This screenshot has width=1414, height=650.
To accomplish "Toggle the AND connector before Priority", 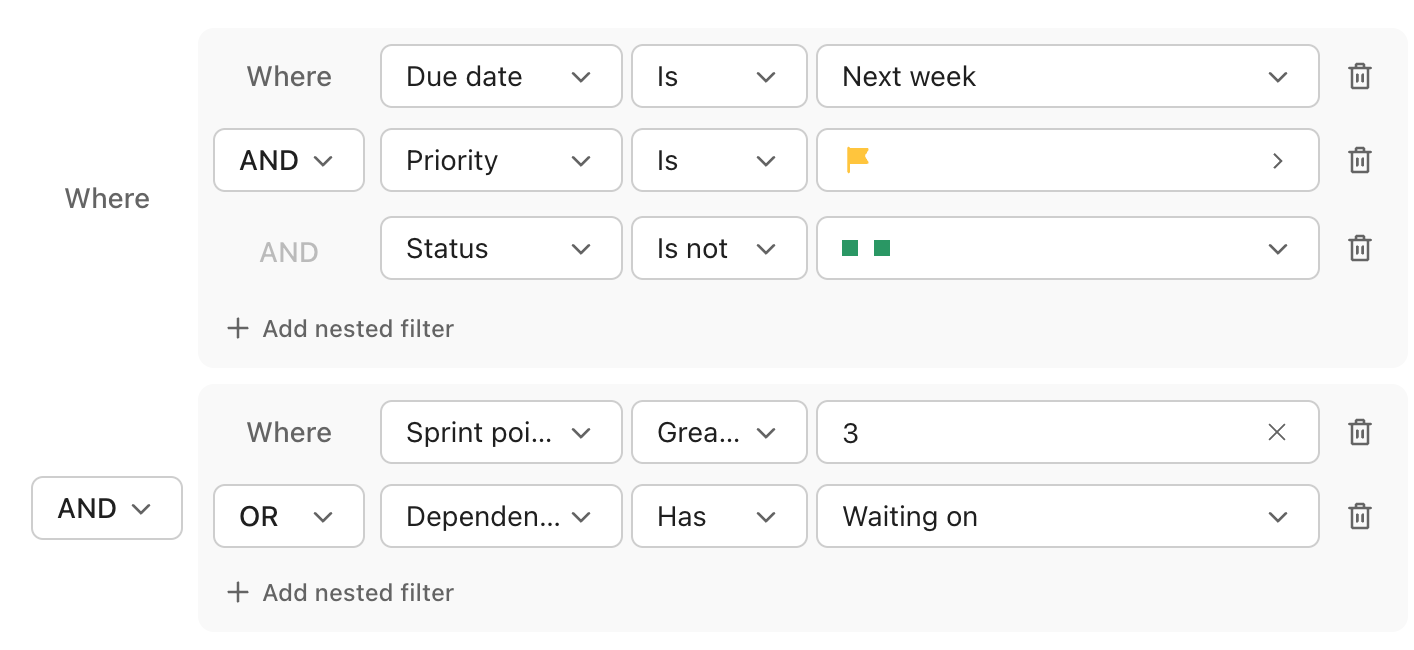I will 288,161.
